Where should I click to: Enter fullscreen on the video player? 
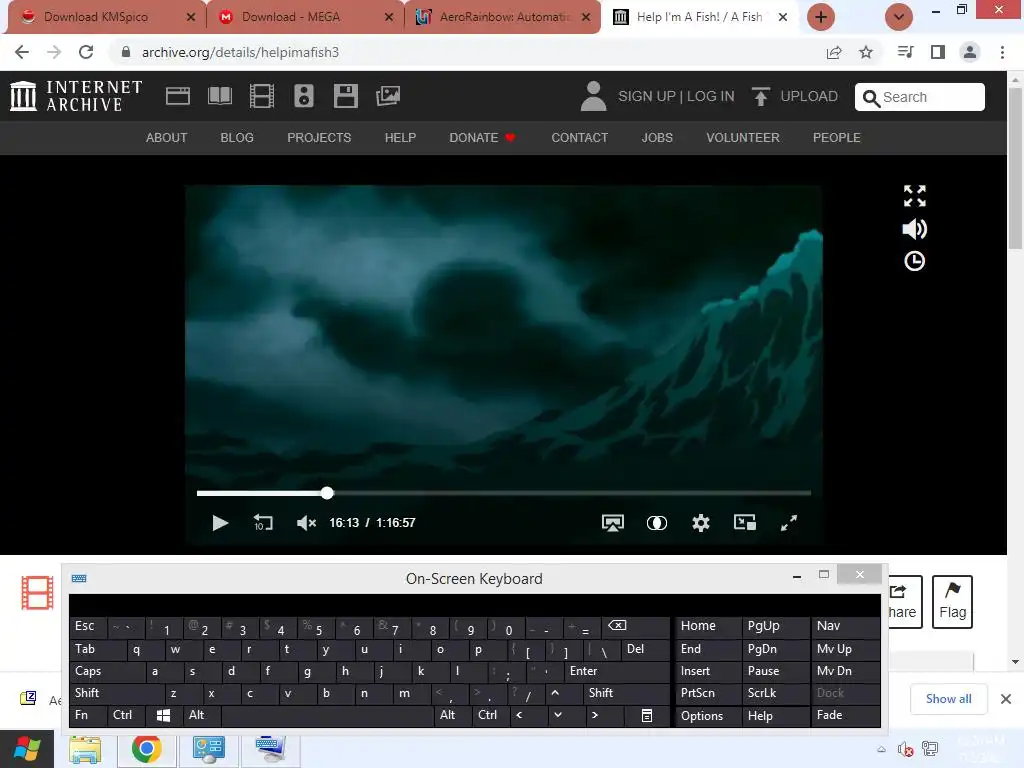(x=789, y=522)
